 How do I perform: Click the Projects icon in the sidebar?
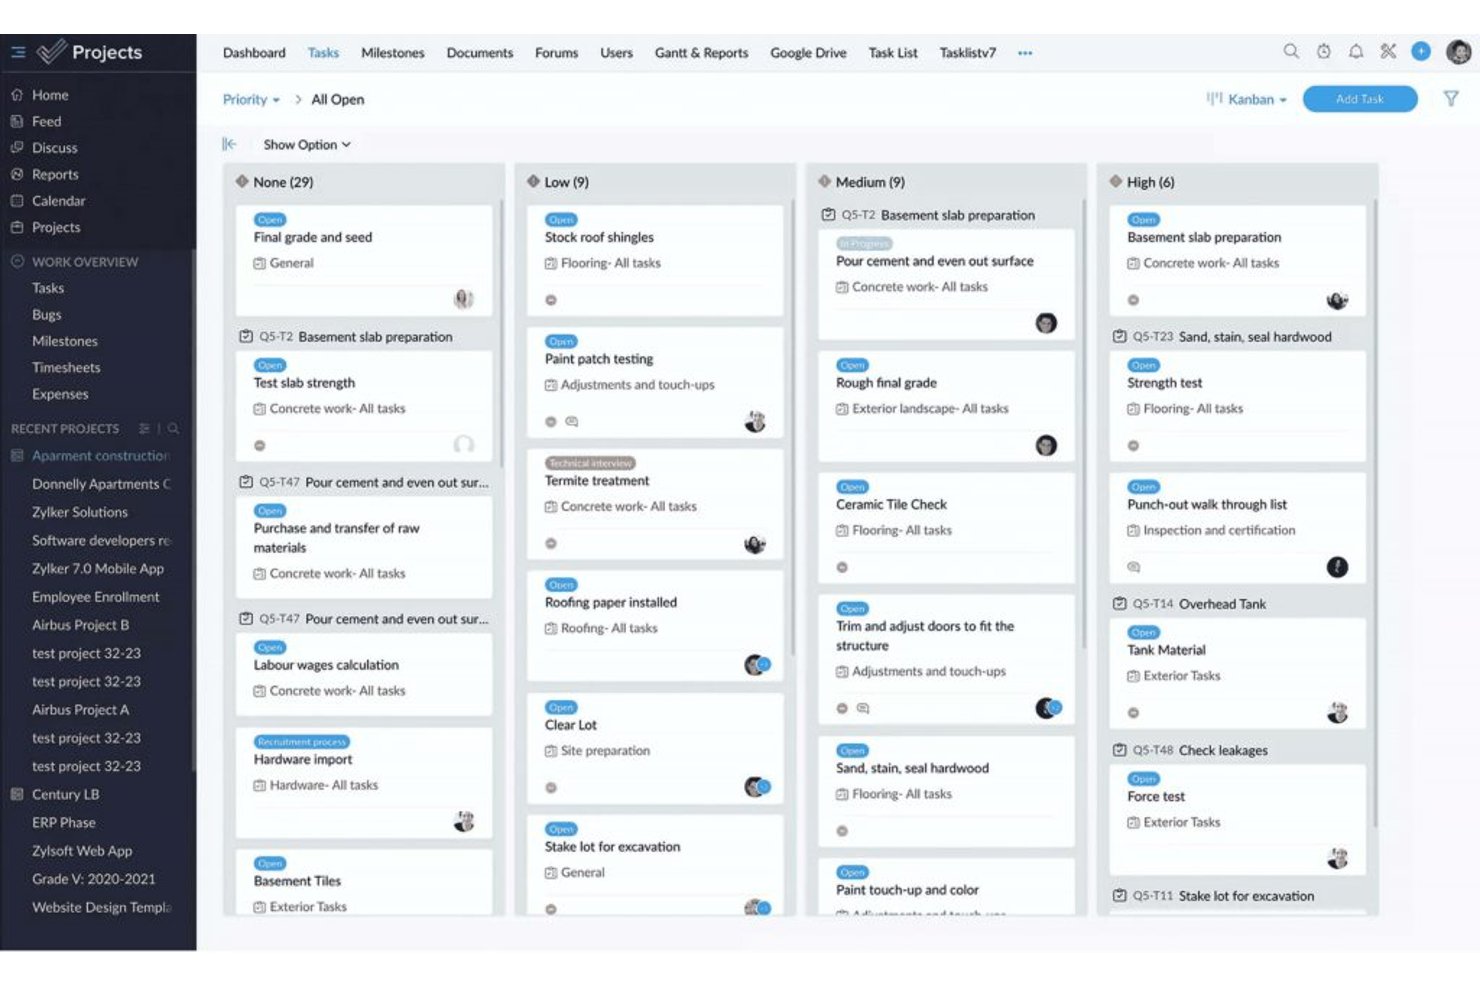17,227
